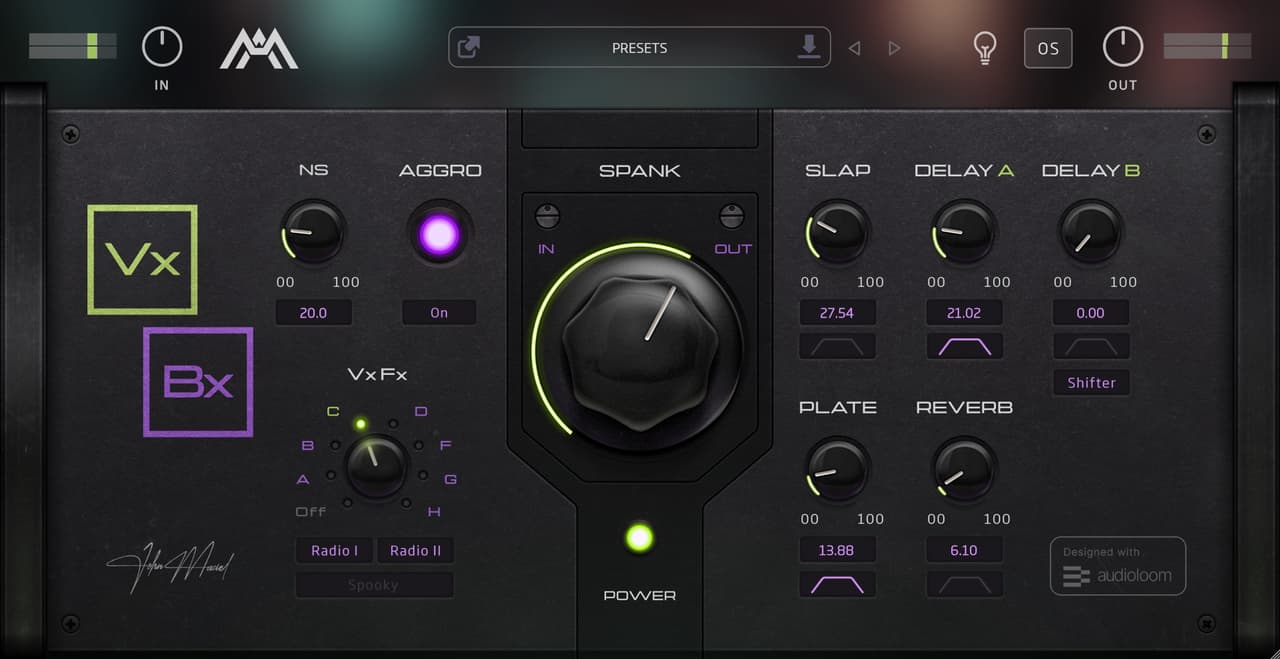Viewport: 1280px width, 659px height.
Task: Select the purple Bx mode box
Action: (198, 382)
